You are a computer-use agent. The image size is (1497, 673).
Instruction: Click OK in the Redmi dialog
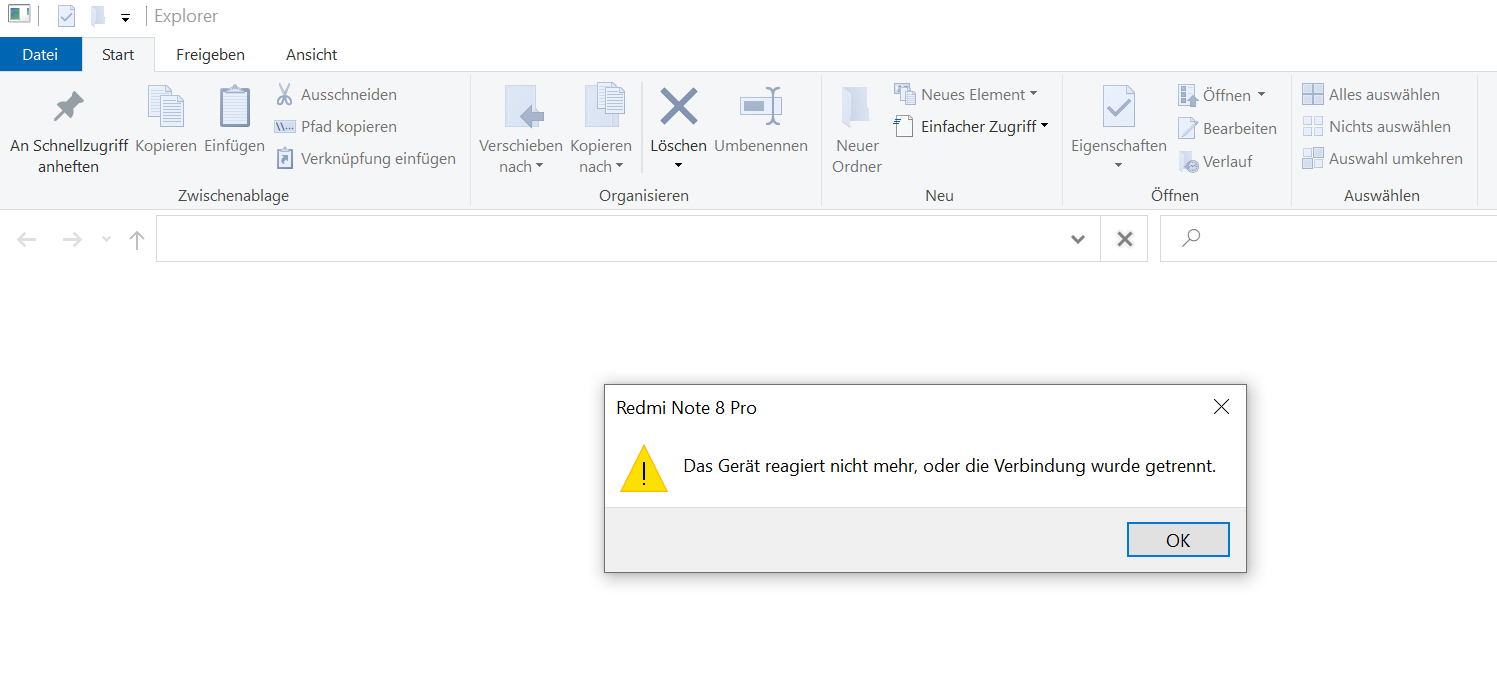click(1178, 540)
